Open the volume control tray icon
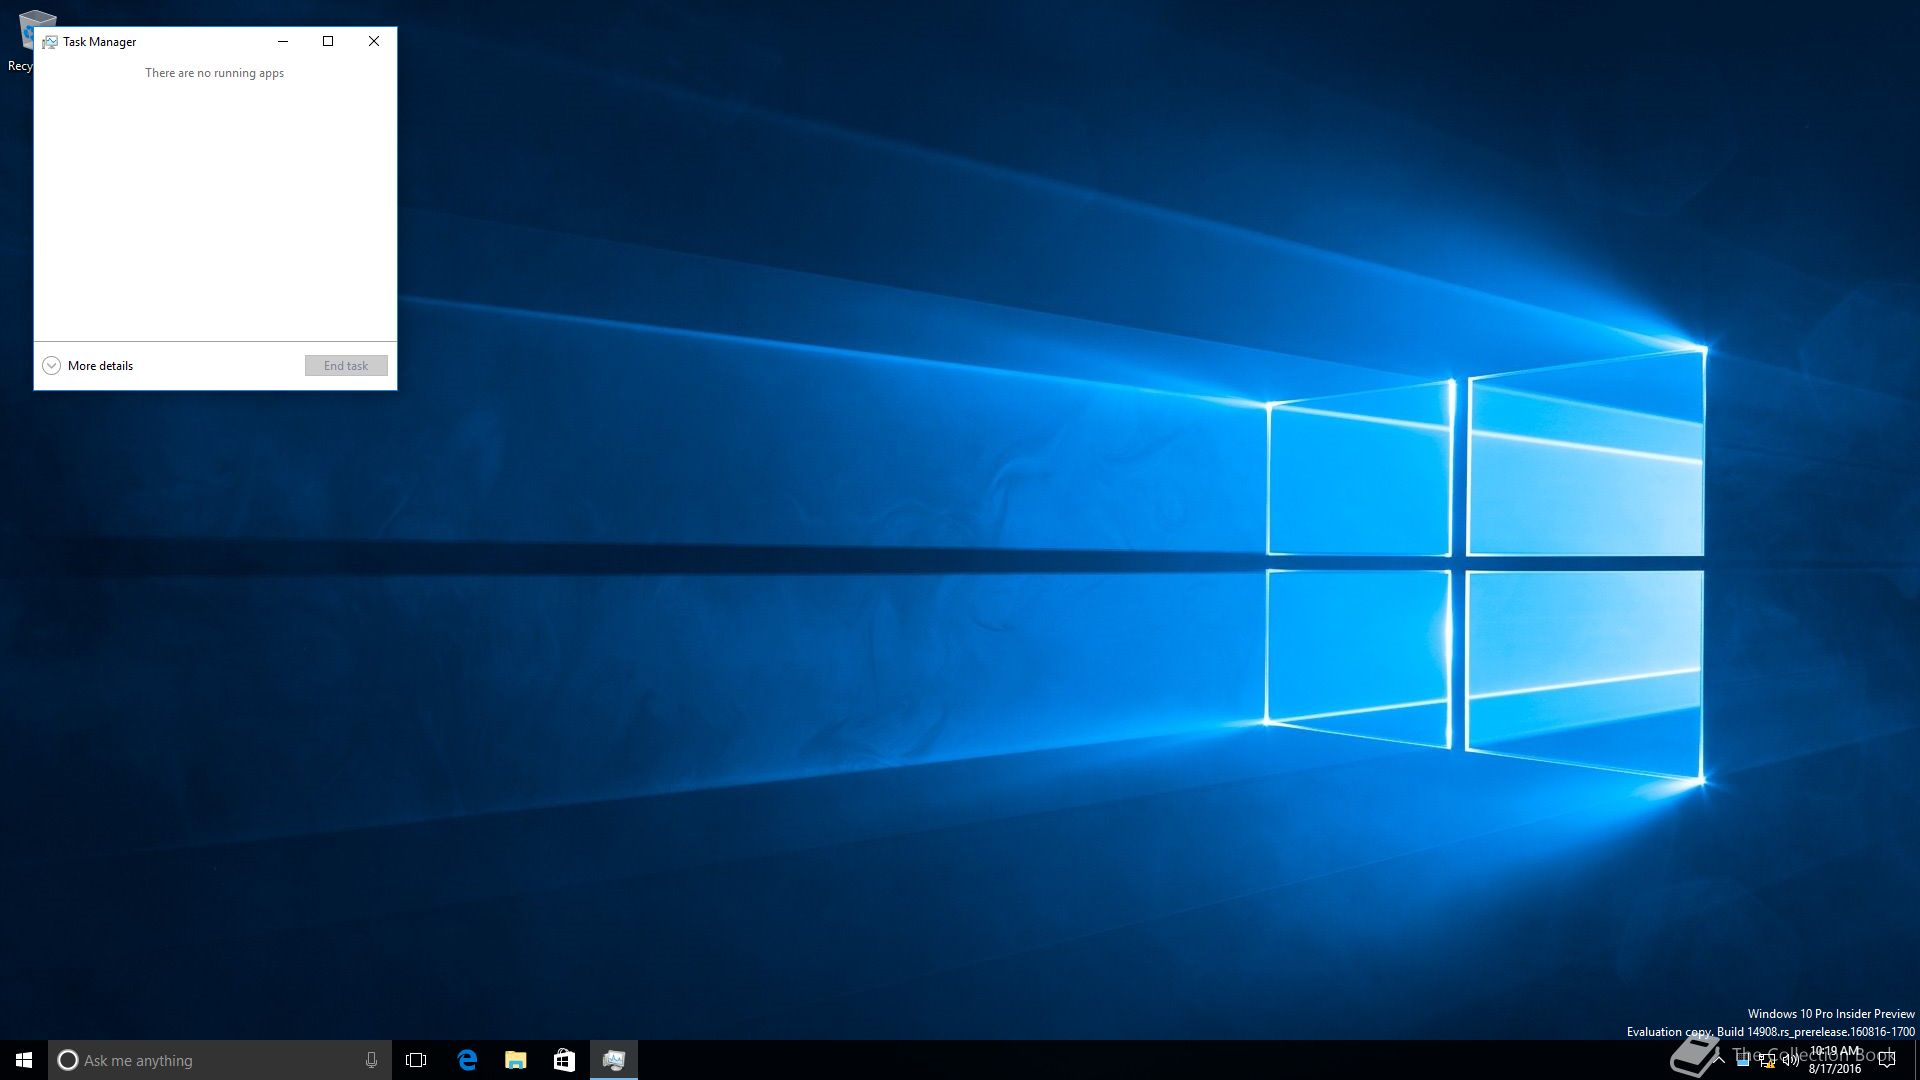1920x1080 pixels. (x=1791, y=1060)
